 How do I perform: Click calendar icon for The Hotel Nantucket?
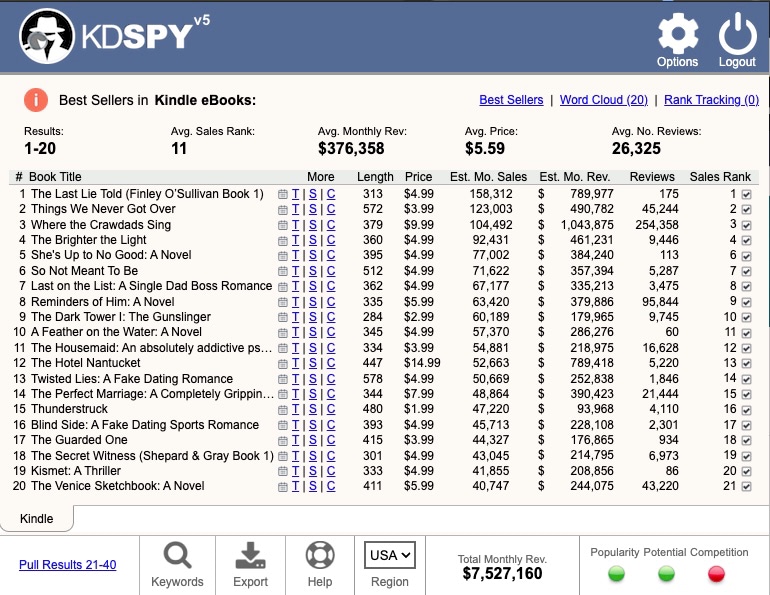pos(283,364)
